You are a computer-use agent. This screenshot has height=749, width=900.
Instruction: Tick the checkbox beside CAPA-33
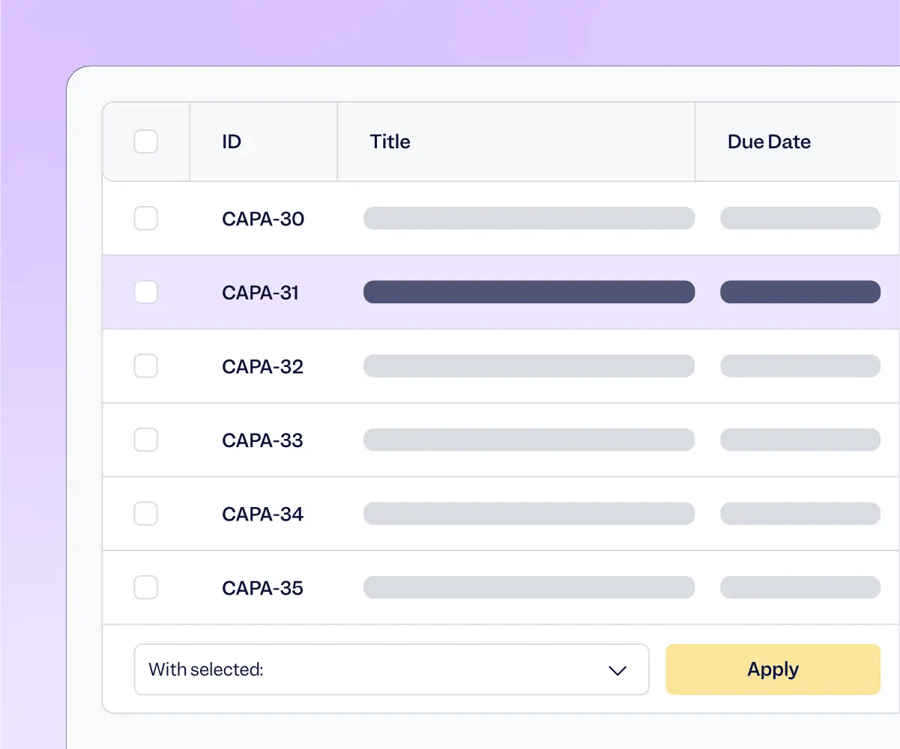point(145,440)
